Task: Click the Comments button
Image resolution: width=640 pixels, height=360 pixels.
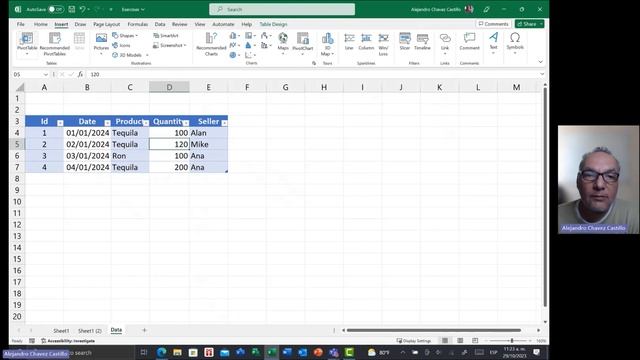Action: [493, 24]
